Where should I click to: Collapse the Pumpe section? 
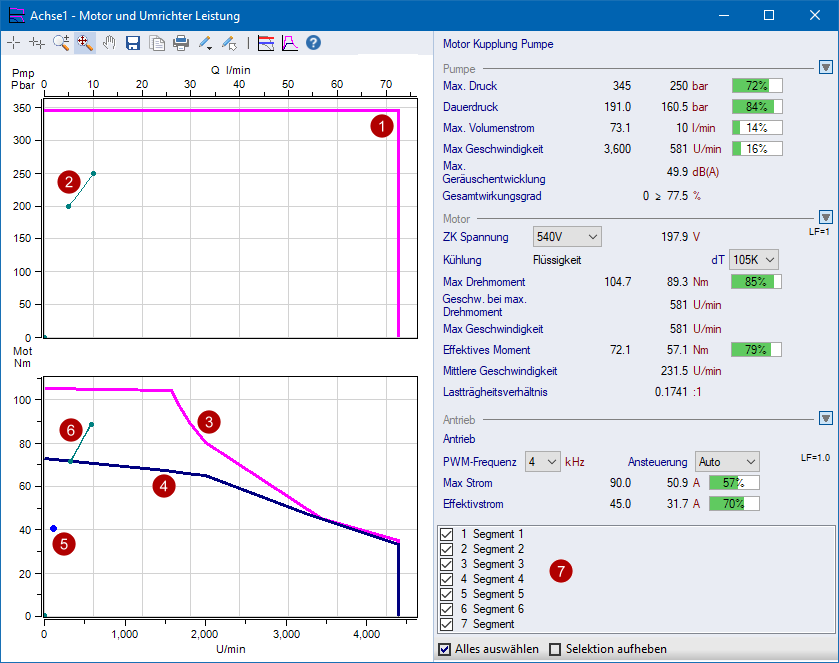coord(825,68)
